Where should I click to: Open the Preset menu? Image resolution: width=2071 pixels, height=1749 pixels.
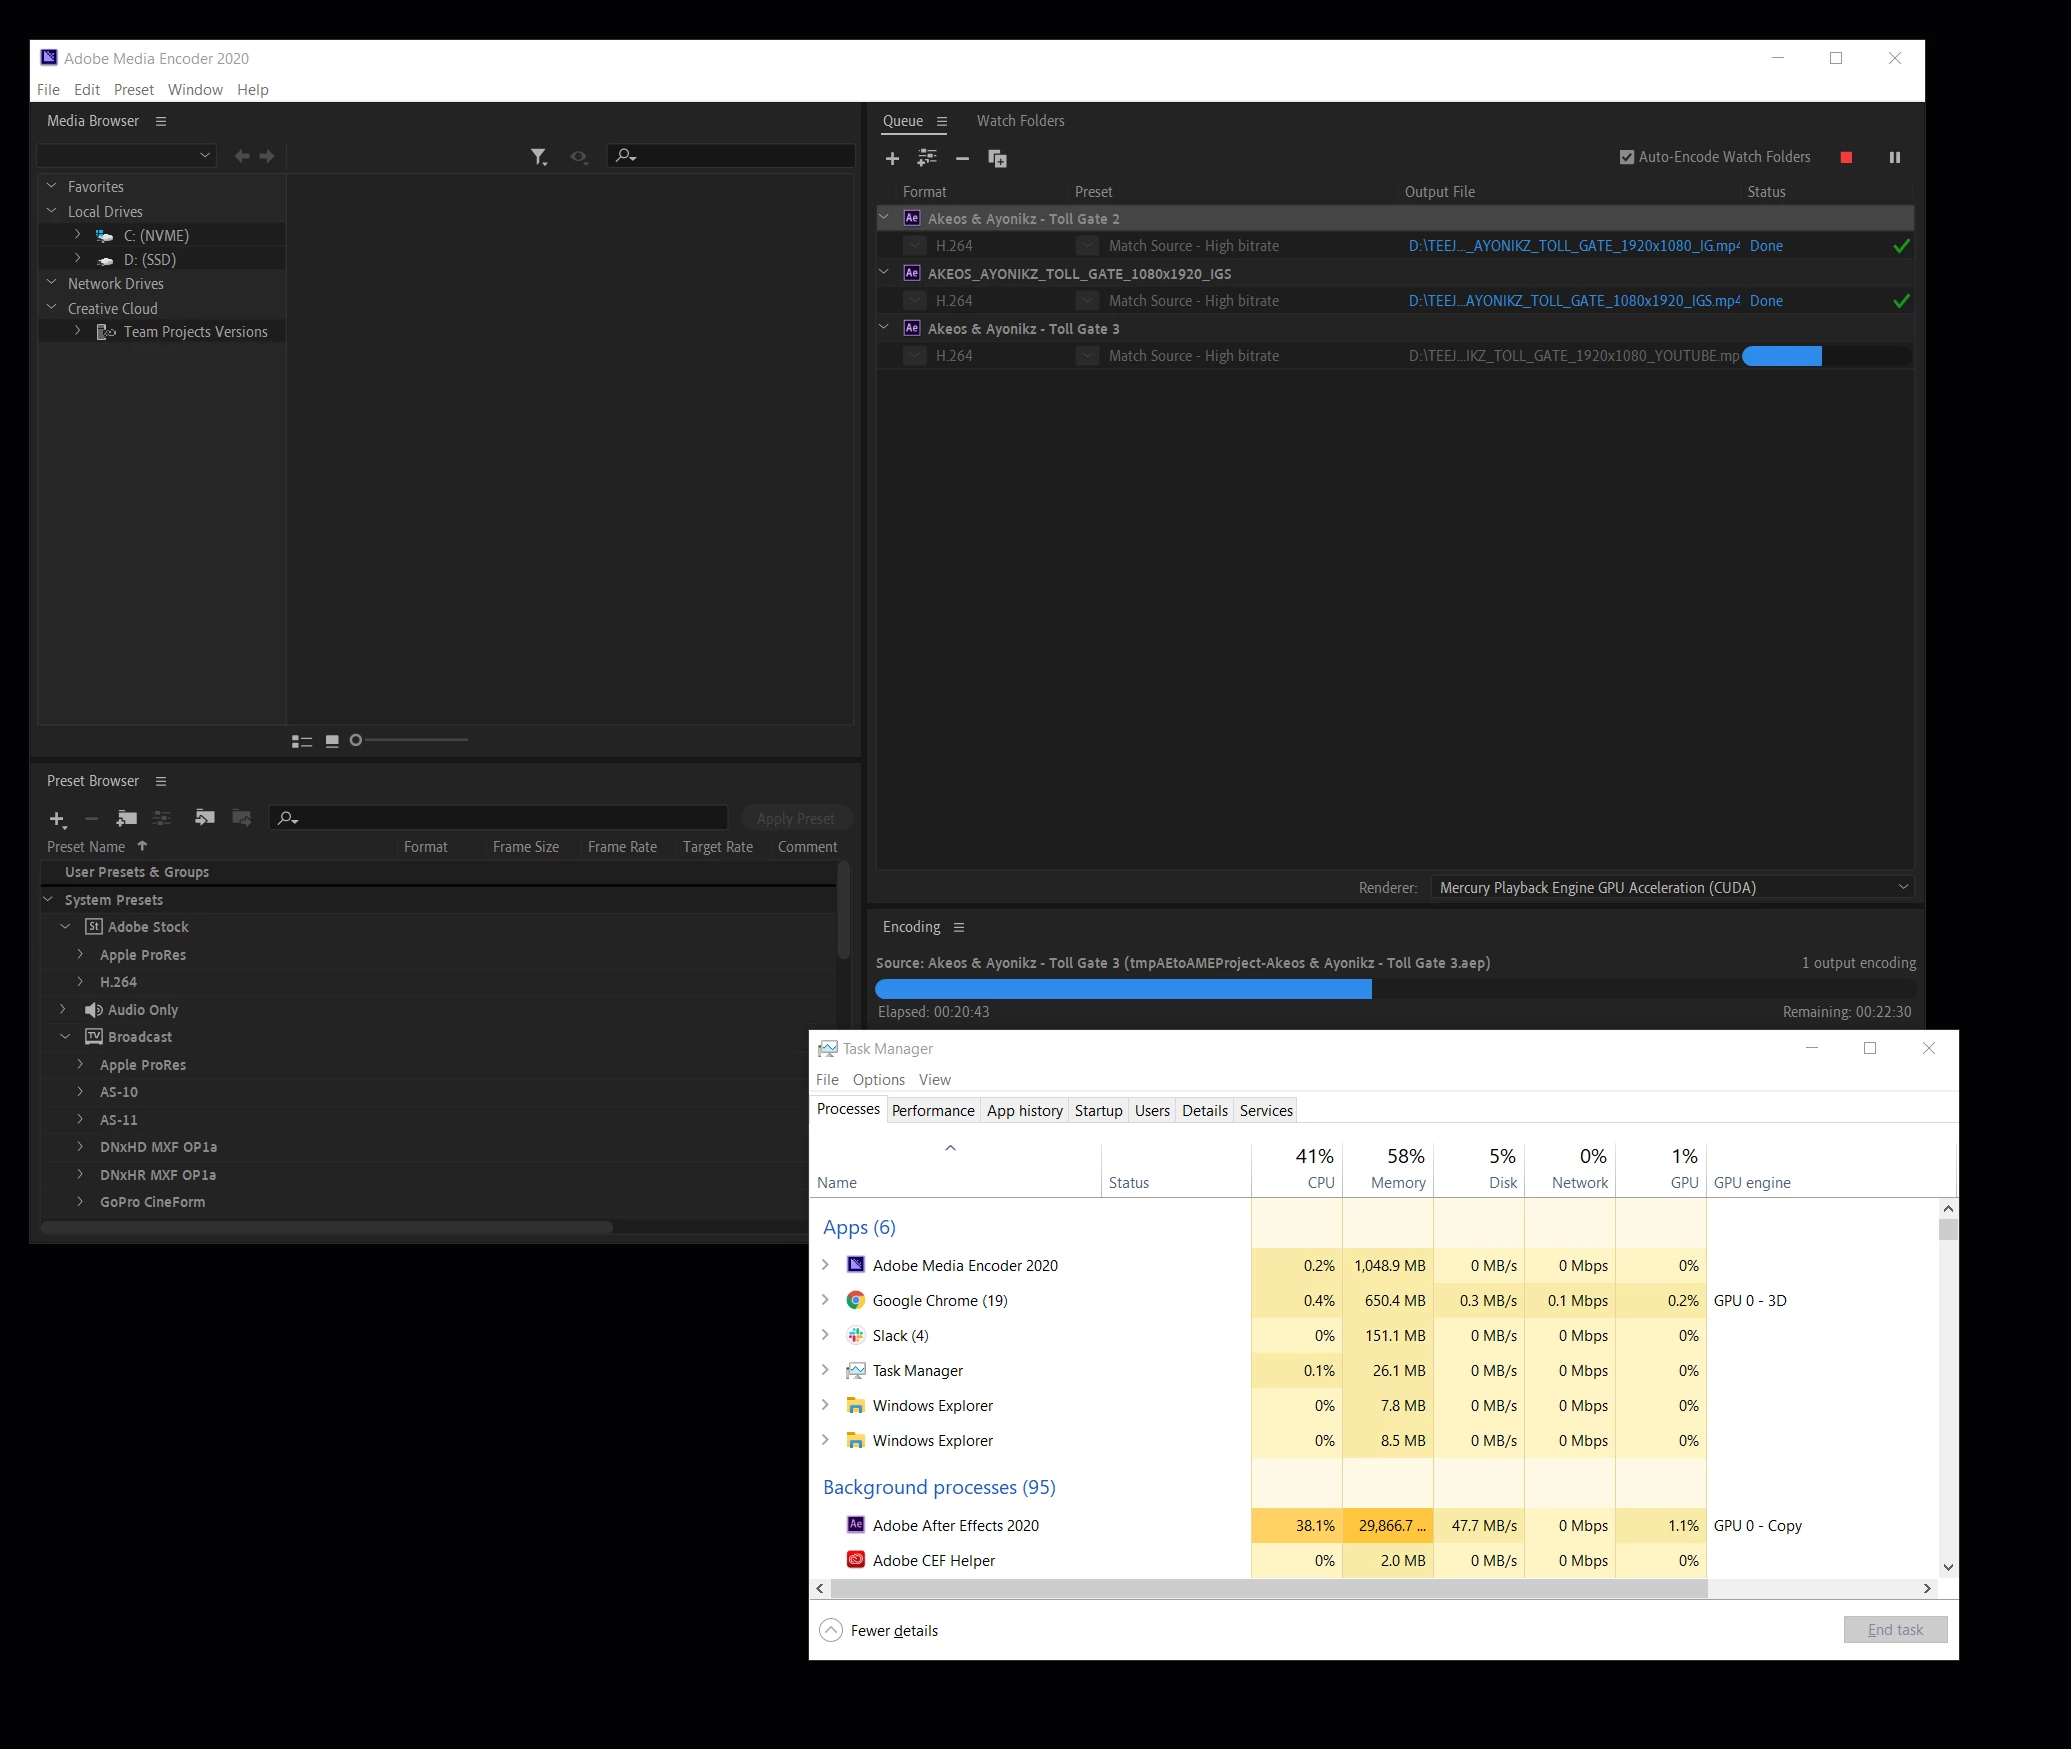coord(133,90)
